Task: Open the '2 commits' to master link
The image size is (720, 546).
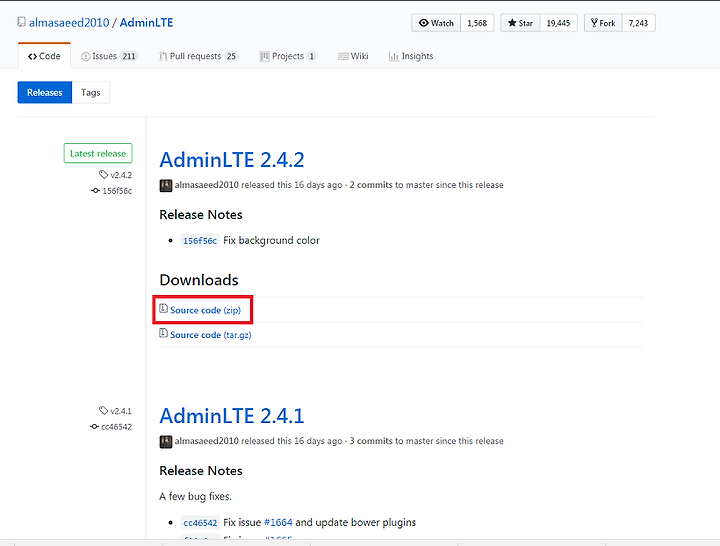Action: tap(371, 185)
